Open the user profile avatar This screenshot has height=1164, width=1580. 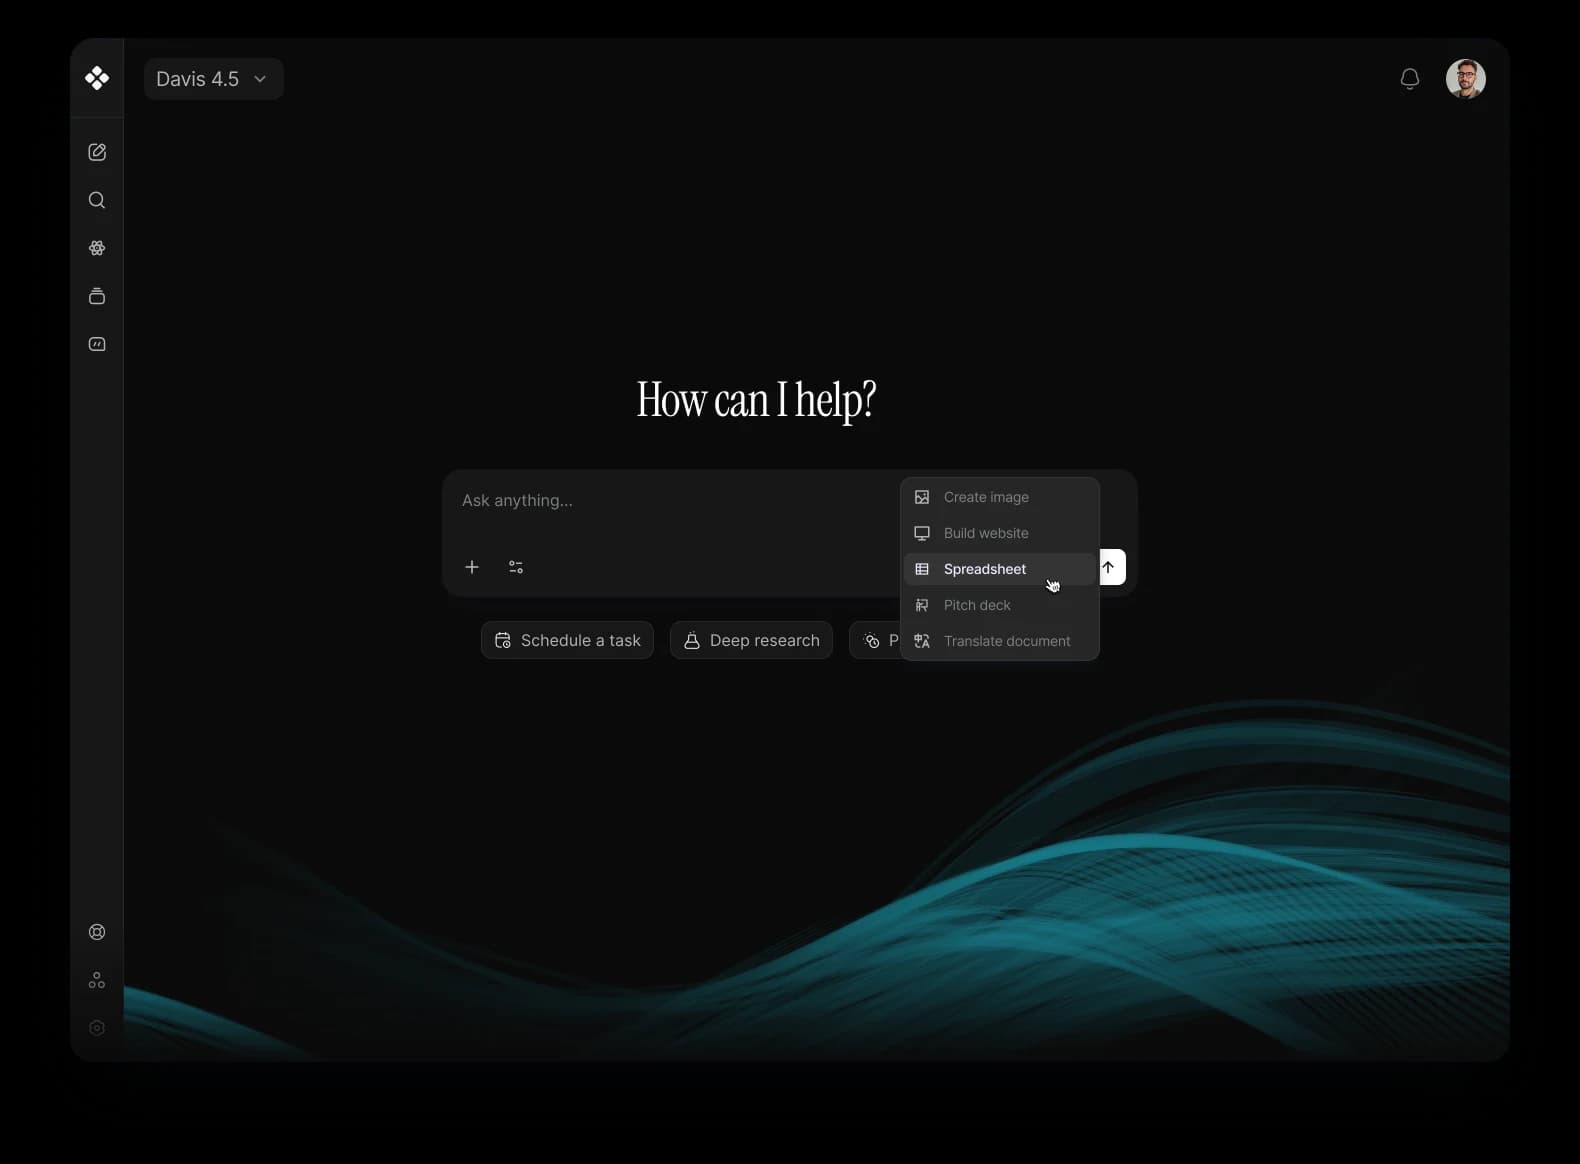(1466, 79)
